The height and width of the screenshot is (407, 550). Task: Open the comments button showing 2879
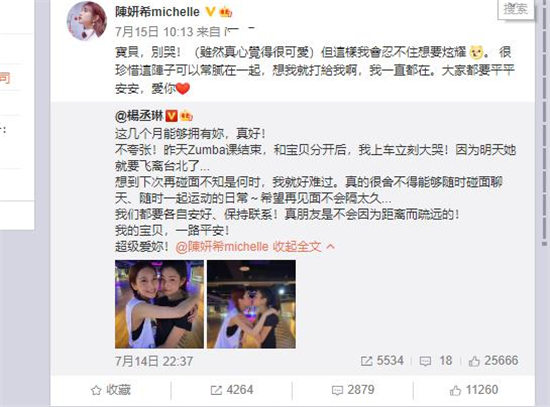(353, 390)
